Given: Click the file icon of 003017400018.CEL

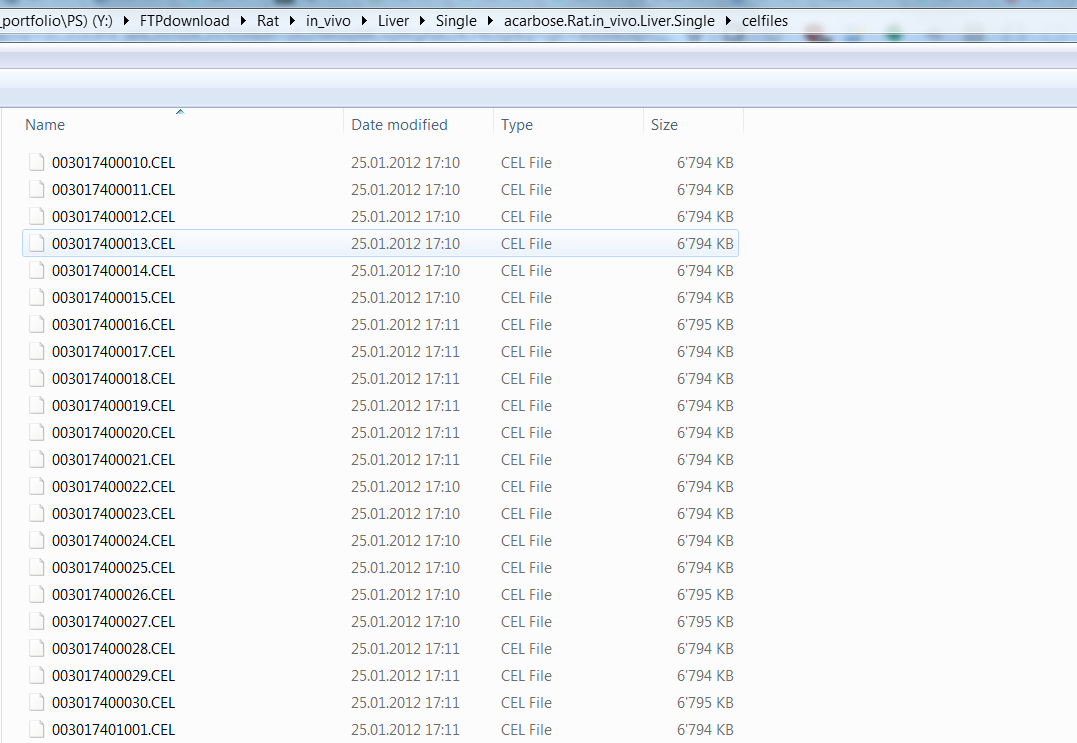Looking at the screenshot, I should pyautogui.click(x=36, y=378).
